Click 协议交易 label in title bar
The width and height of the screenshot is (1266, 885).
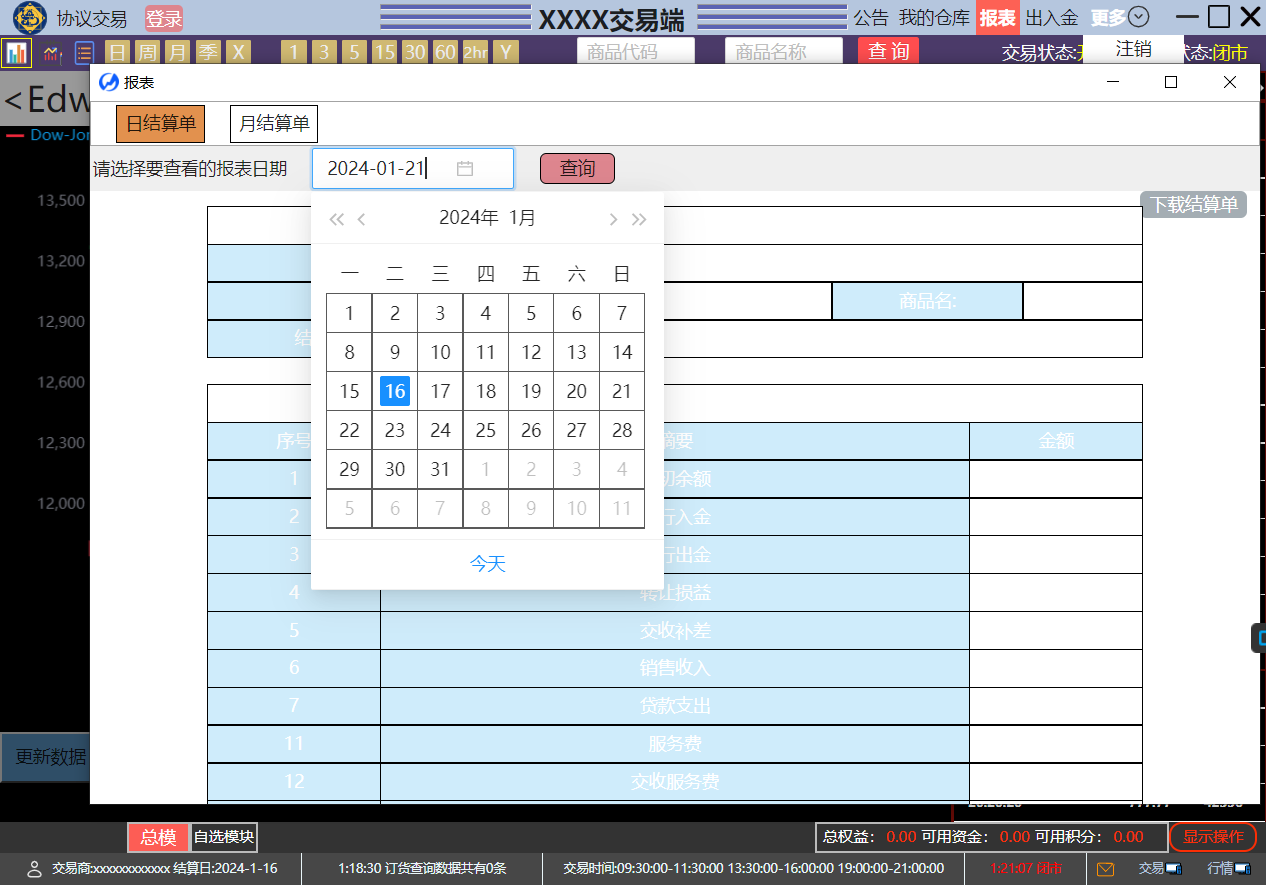pyautogui.click(x=92, y=18)
